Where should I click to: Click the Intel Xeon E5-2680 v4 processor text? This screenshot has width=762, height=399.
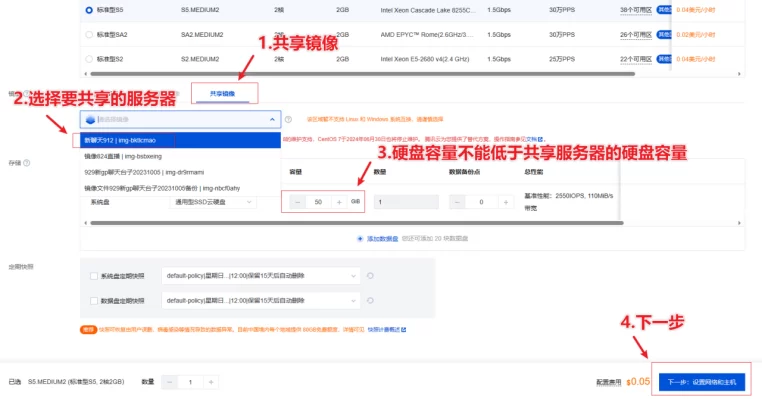tap(425, 59)
